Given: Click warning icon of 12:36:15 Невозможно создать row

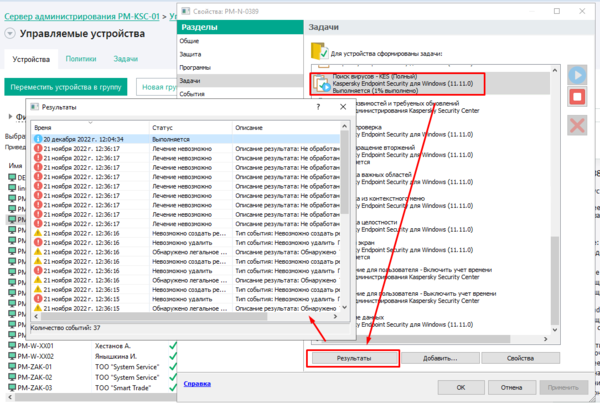Looking at the screenshot, I should pos(38,289).
